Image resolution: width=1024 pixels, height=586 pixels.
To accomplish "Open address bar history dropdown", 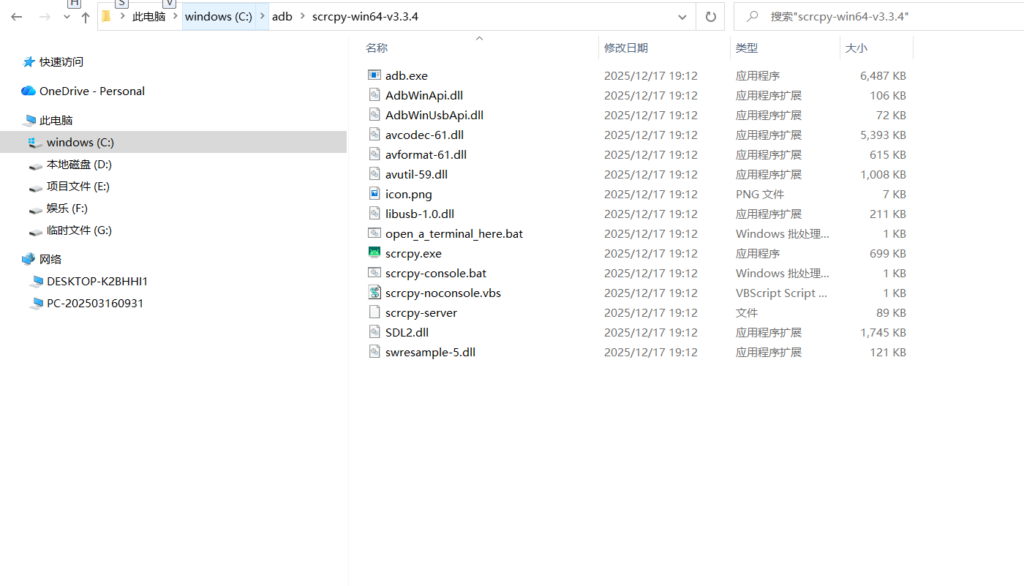I will click(682, 17).
